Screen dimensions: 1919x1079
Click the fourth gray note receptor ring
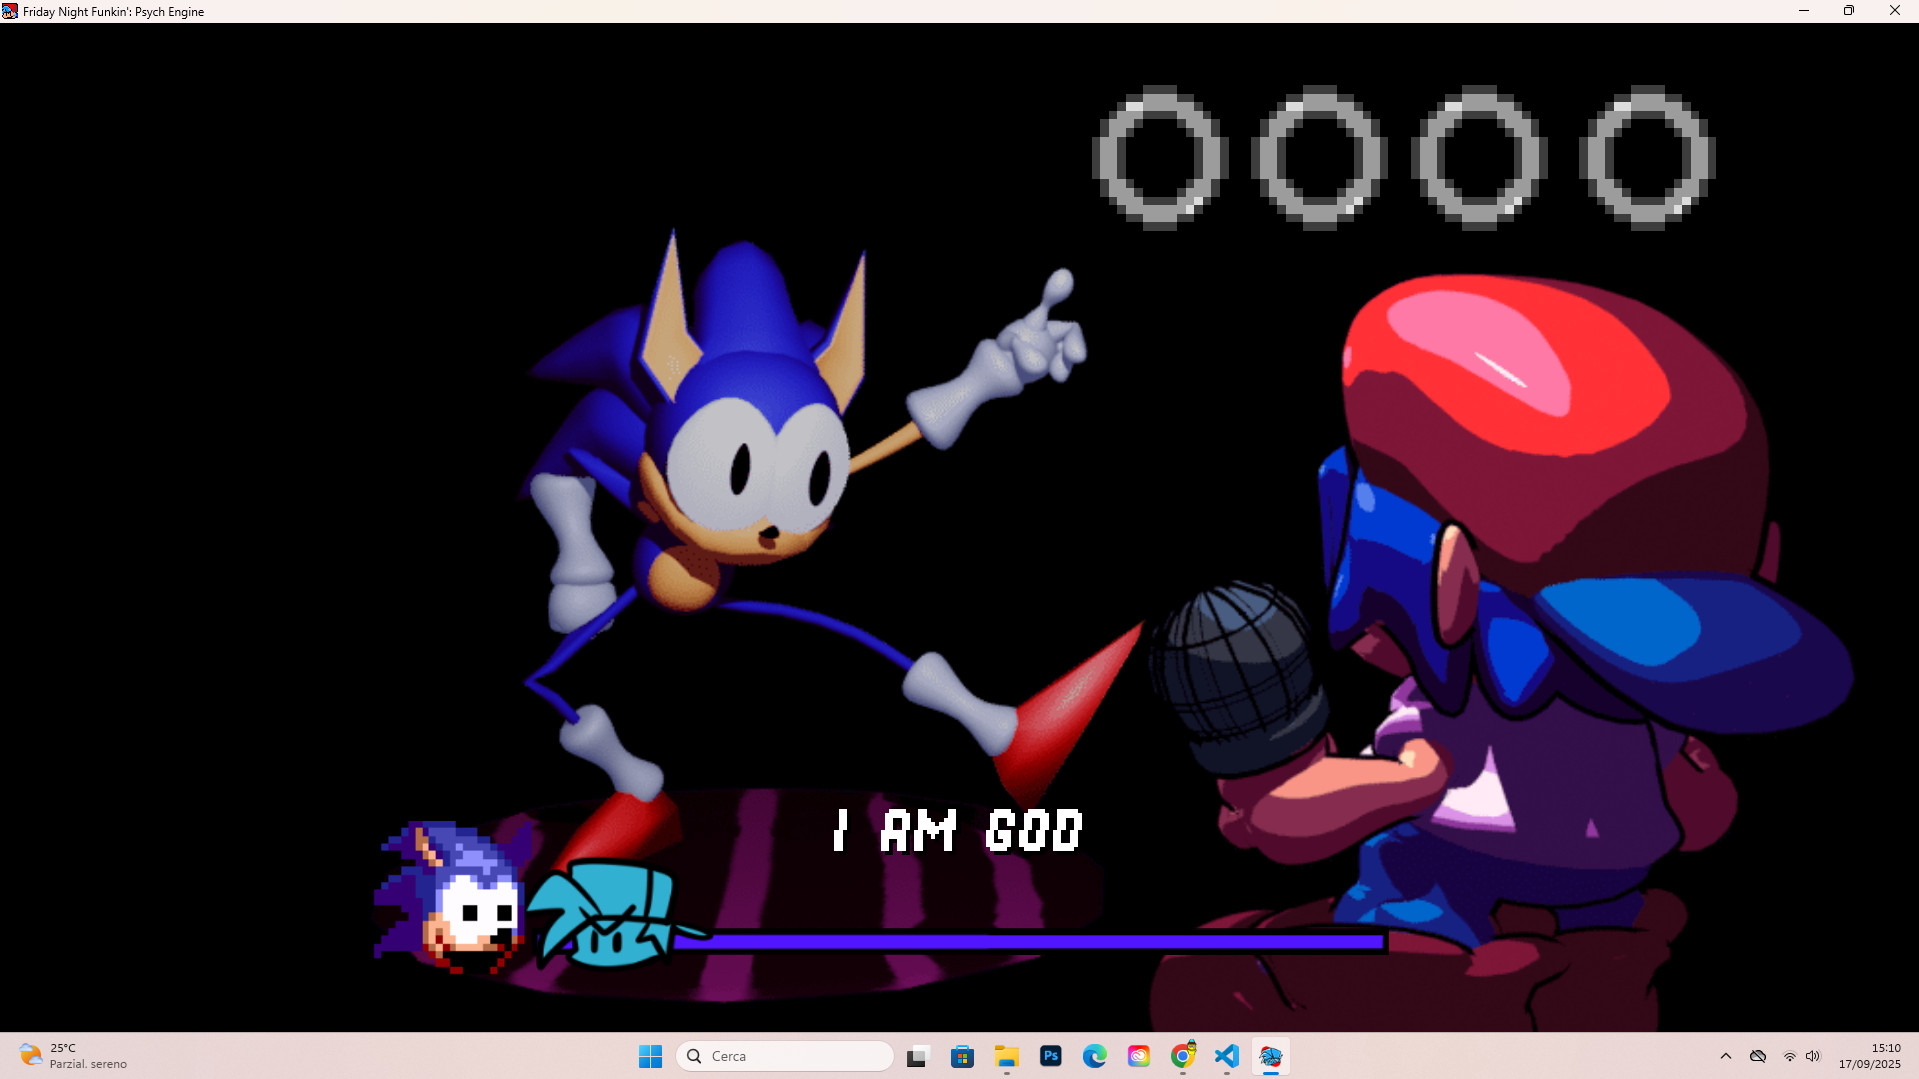coord(1647,157)
